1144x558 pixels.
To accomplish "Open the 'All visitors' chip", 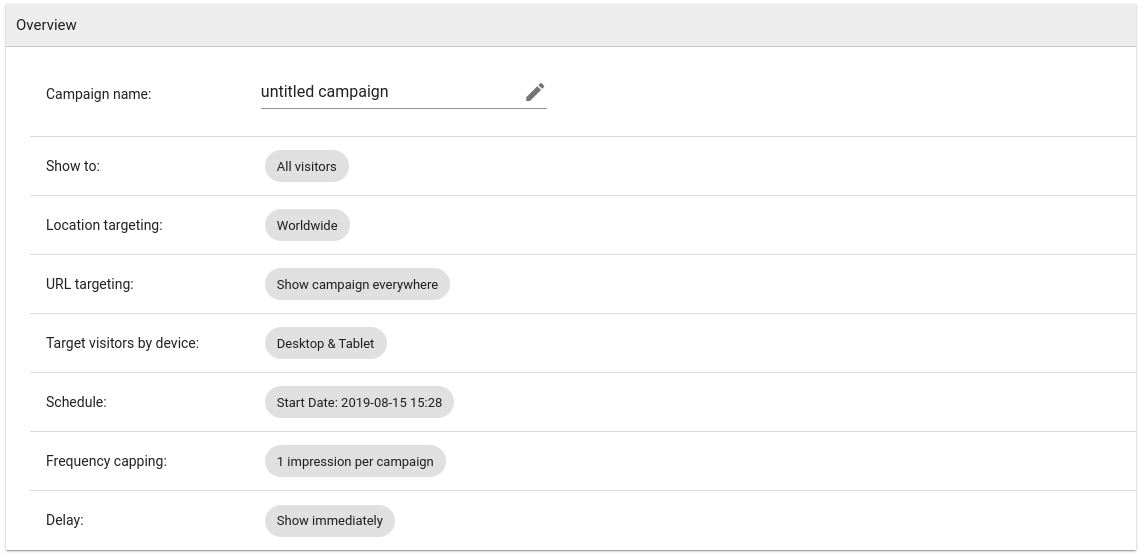I will [306, 166].
